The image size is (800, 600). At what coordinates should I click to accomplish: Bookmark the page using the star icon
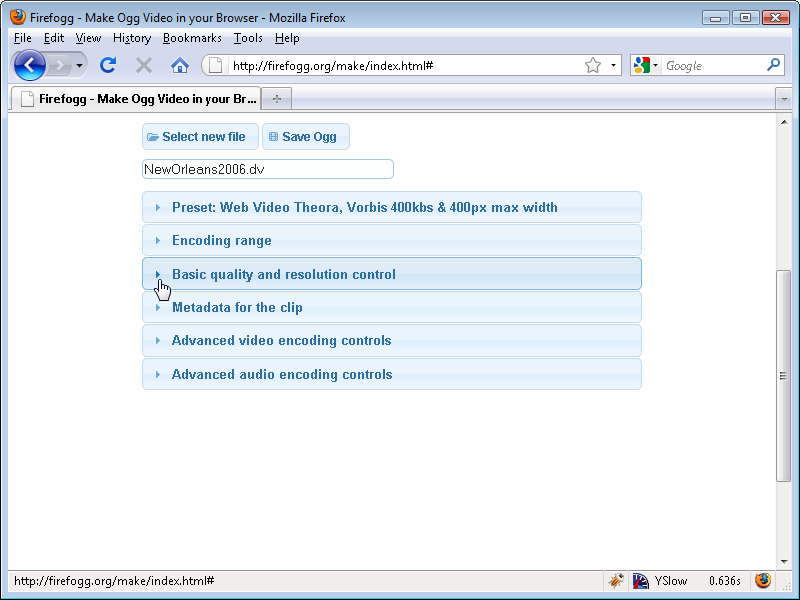[593, 64]
